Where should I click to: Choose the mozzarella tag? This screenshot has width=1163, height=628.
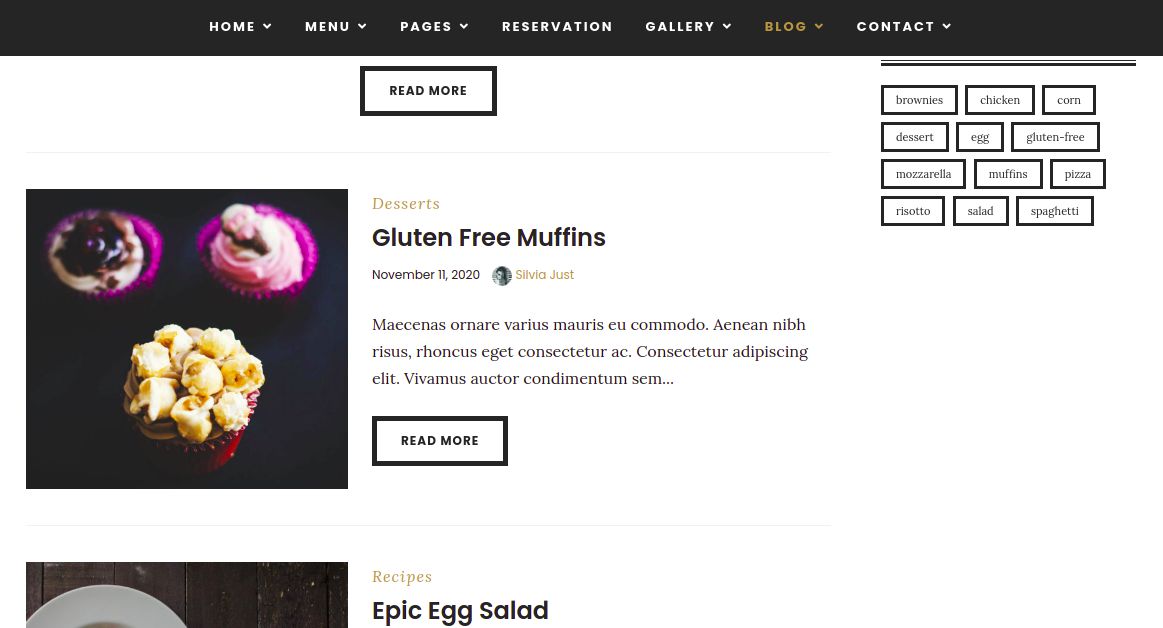pos(923,174)
